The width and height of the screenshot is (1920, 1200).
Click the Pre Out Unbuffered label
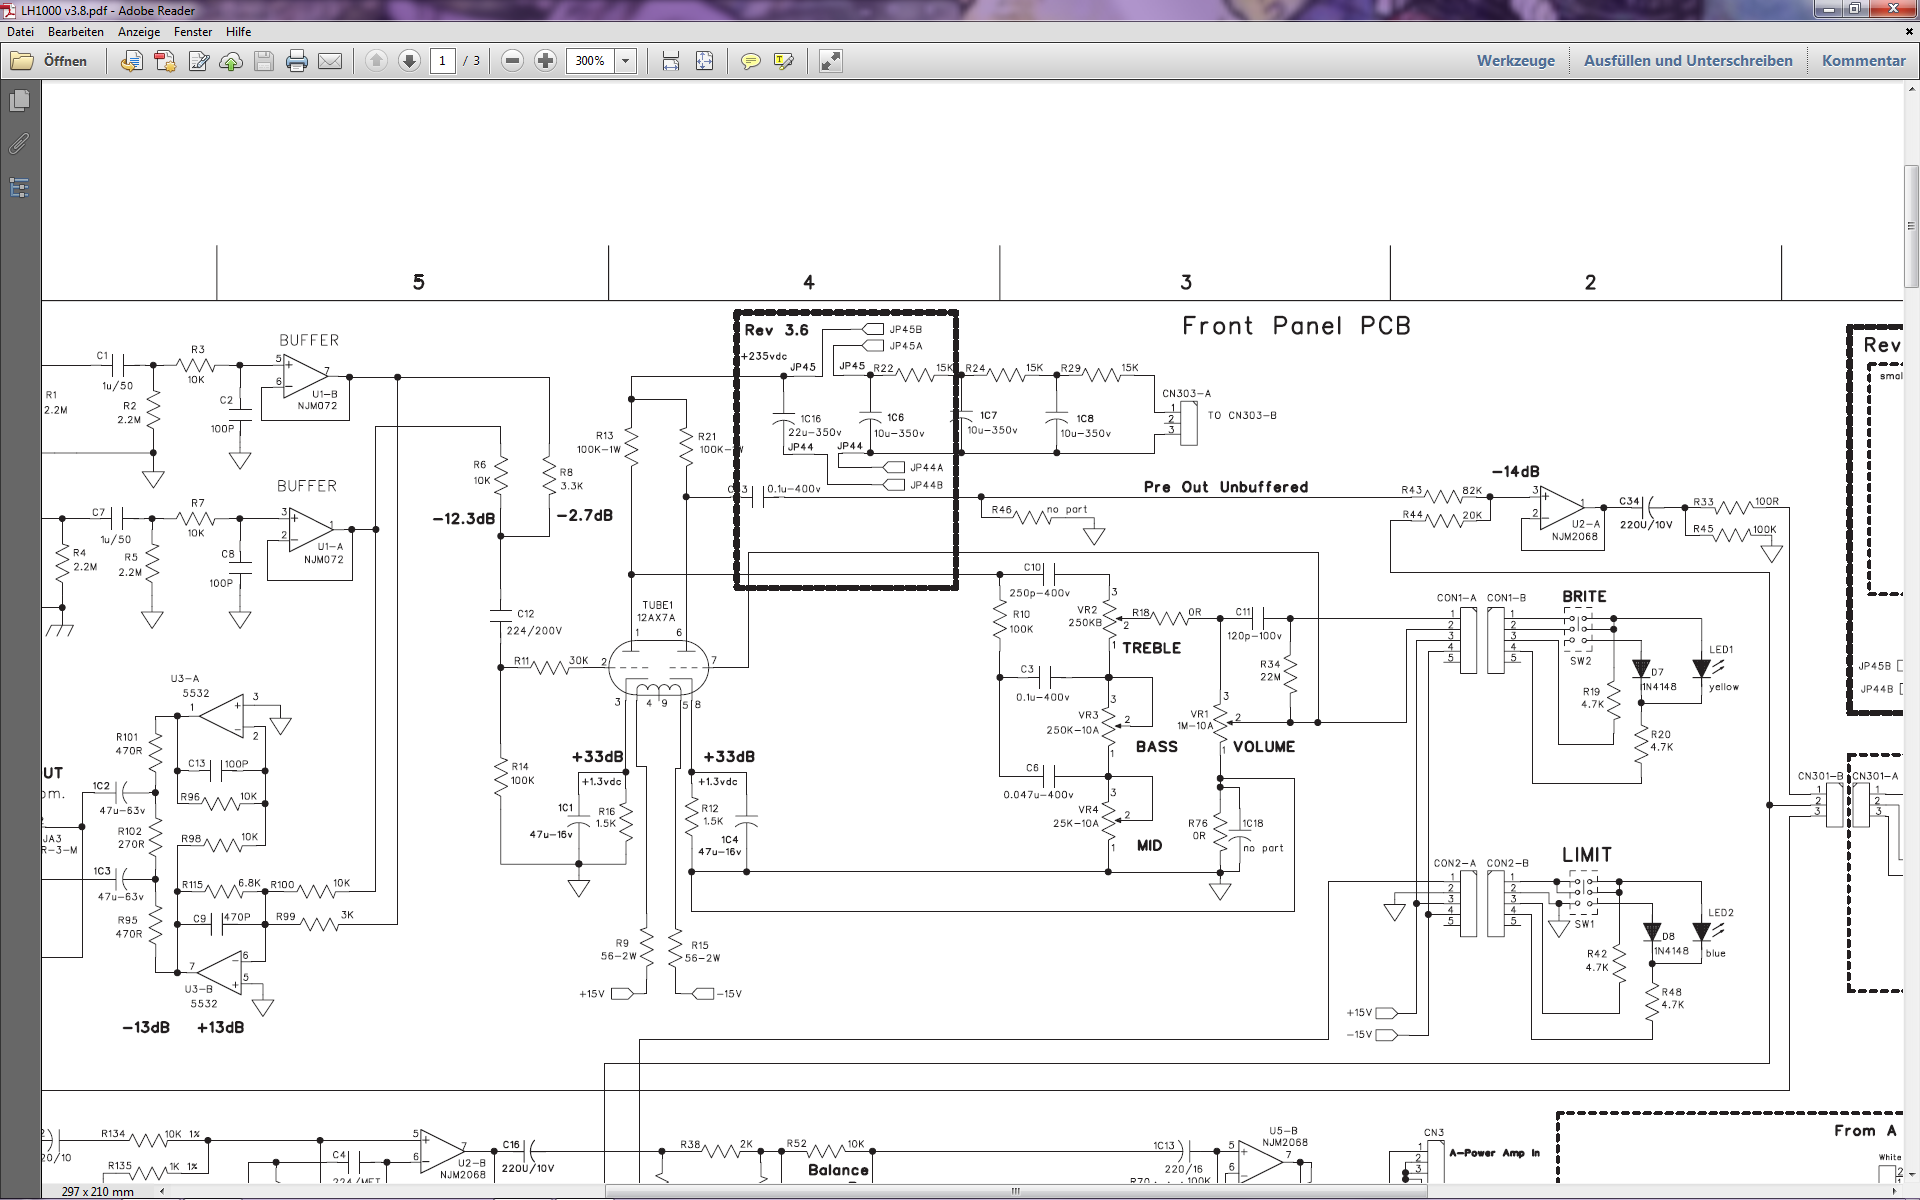point(1225,487)
